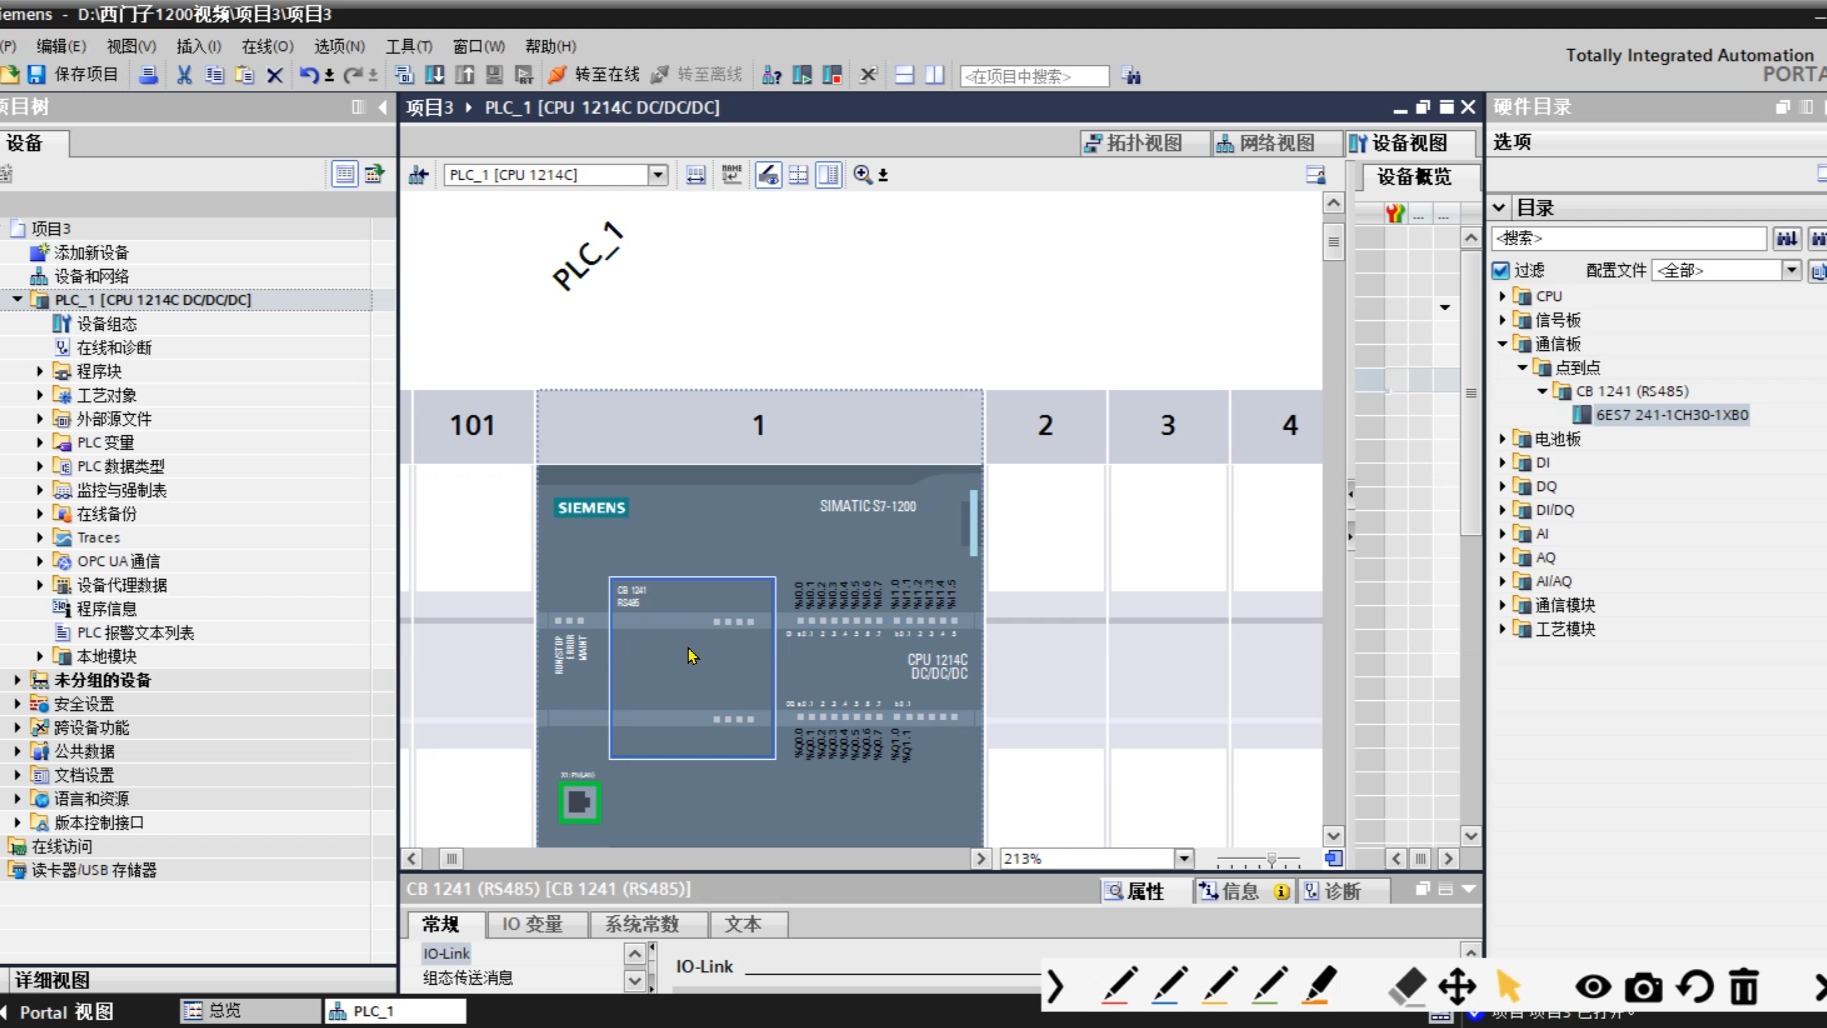Image resolution: width=1827 pixels, height=1028 pixels.
Task: Click the download to device icon
Action: pyautogui.click(x=435, y=75)
